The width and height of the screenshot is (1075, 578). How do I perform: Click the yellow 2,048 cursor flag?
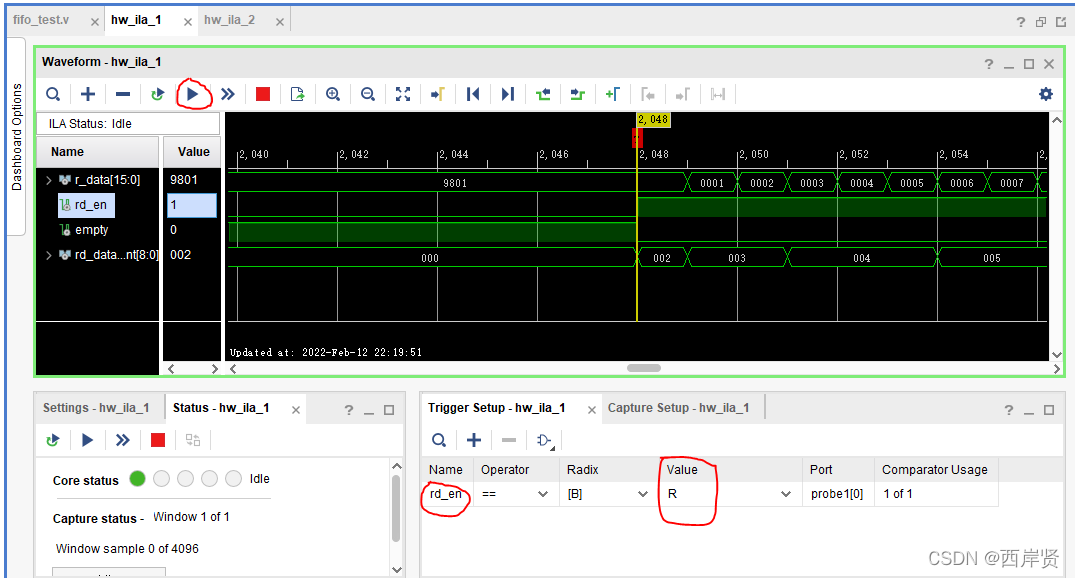(653, 119)
